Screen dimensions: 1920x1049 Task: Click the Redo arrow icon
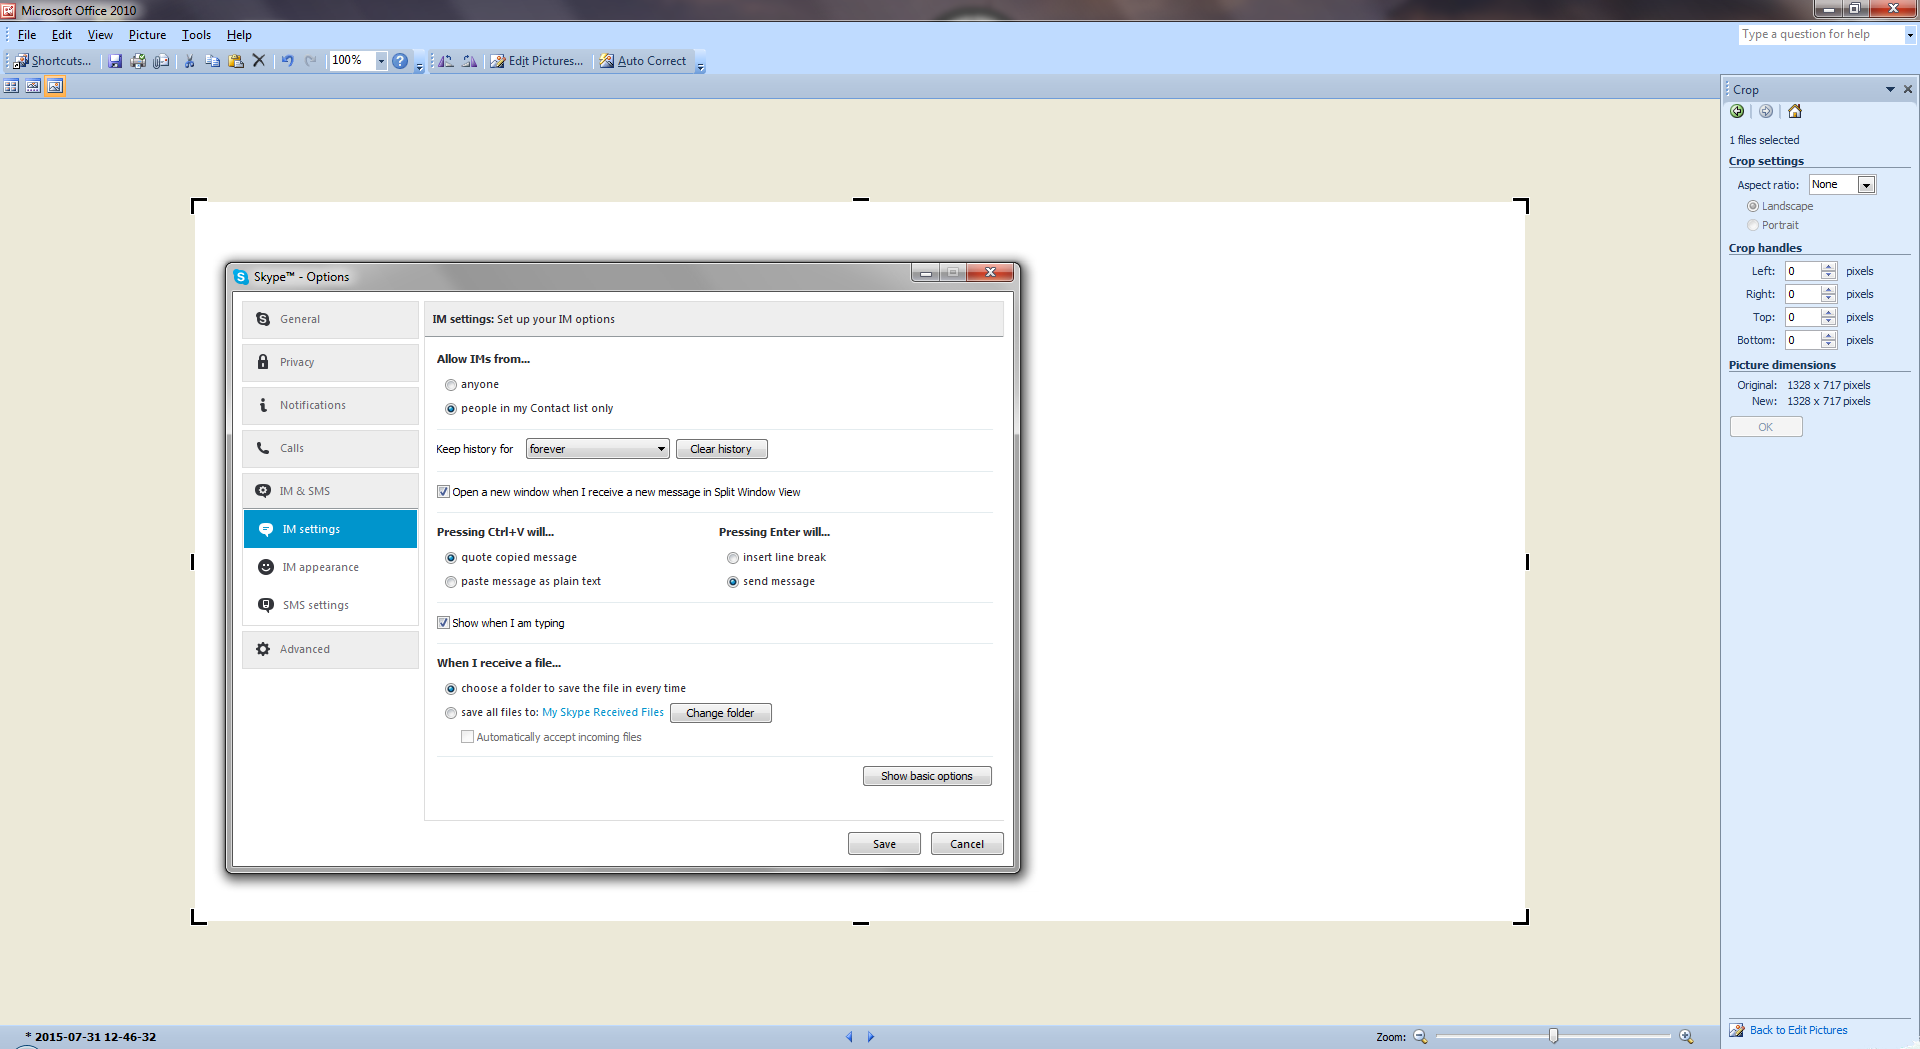[x=310, y=61]
